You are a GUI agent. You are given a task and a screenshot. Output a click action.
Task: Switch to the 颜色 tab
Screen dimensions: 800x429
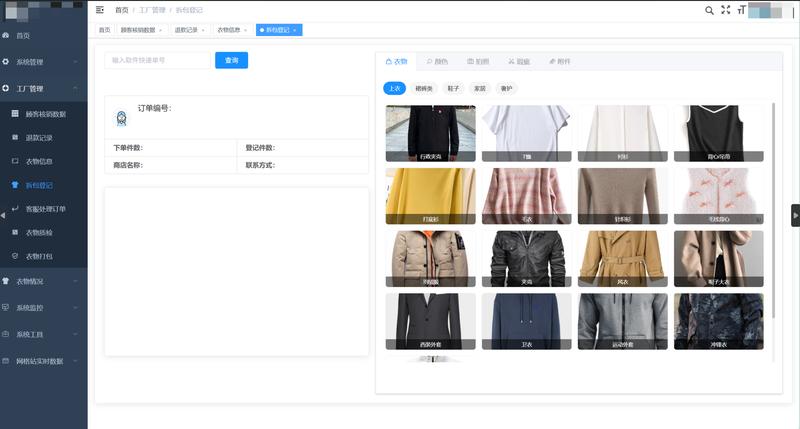click(438, 61)
